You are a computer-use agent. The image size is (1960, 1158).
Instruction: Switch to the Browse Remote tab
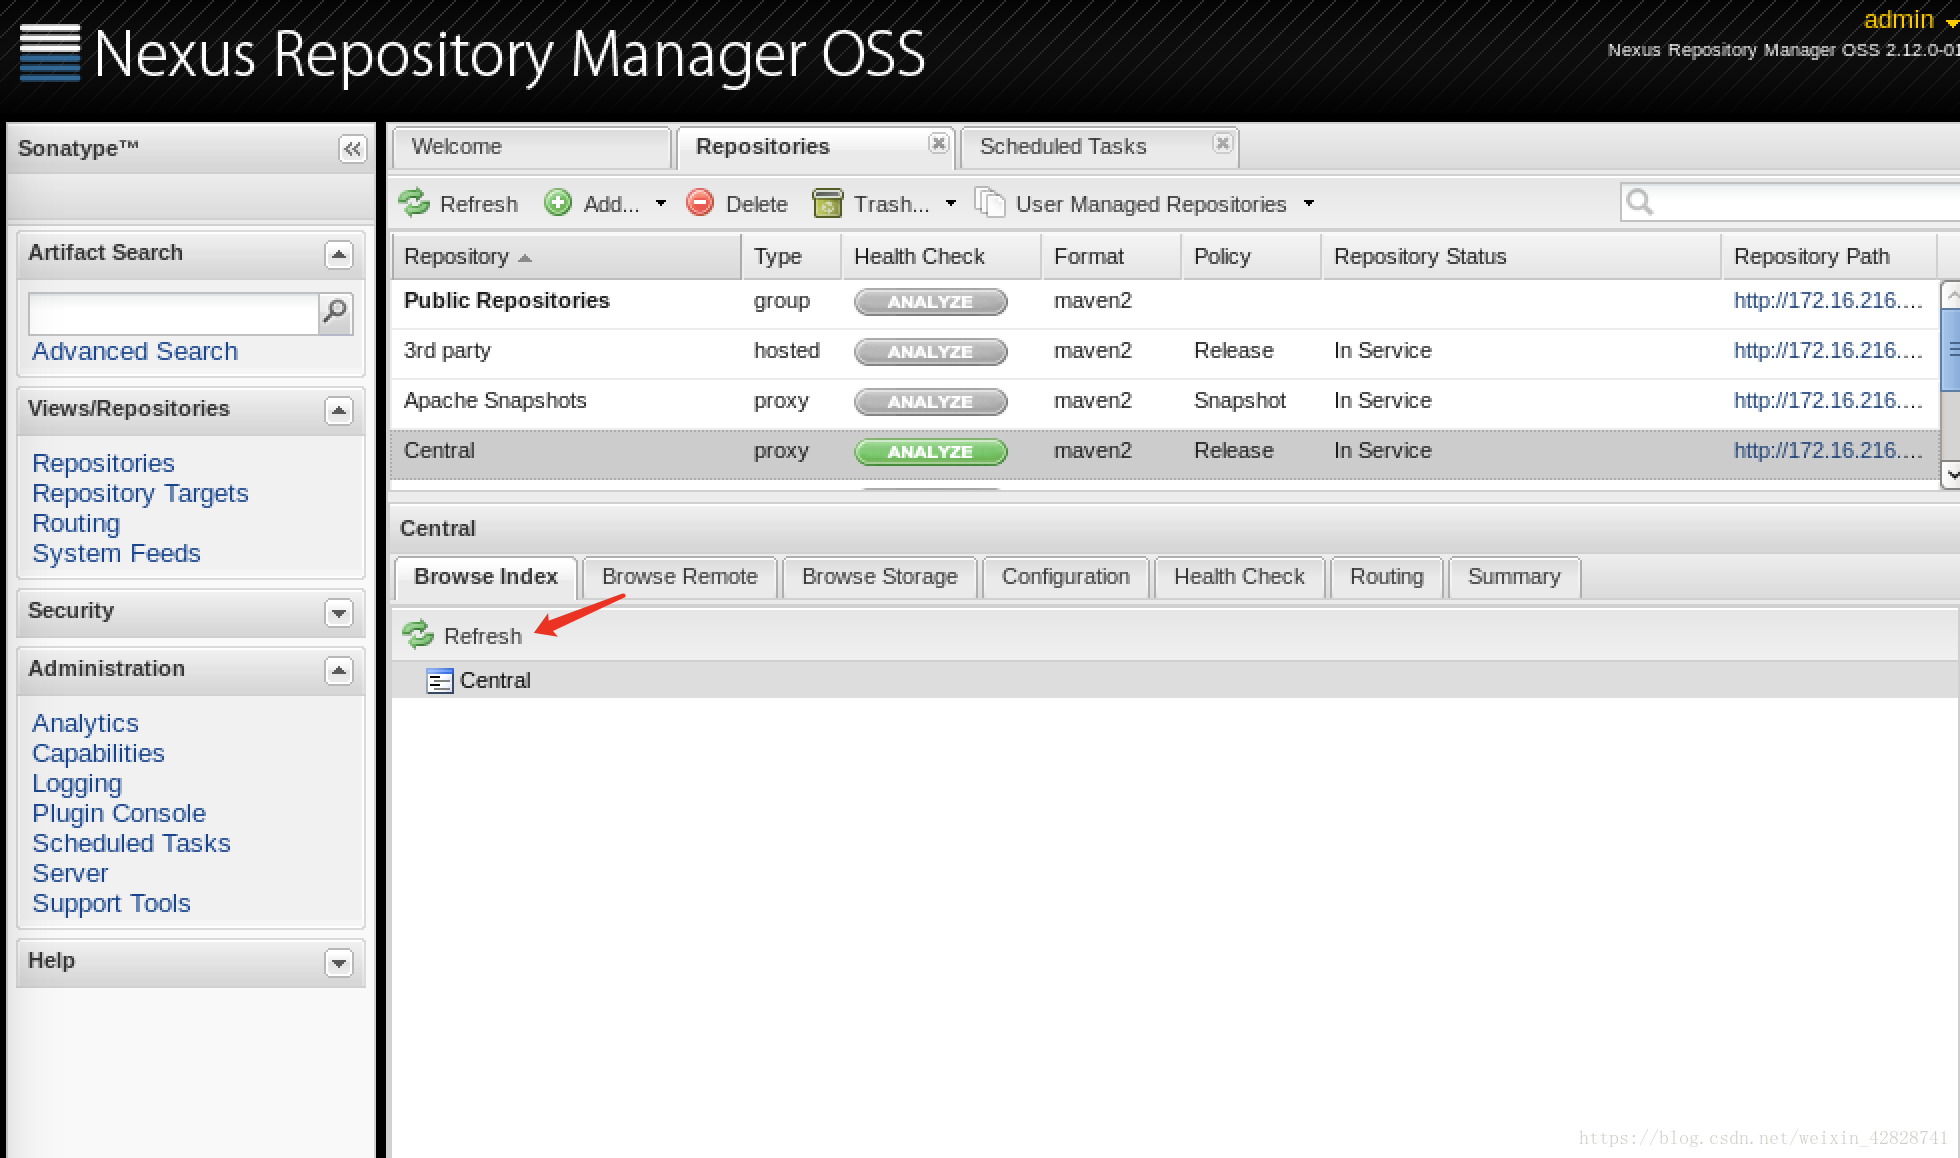pos(680,577)
